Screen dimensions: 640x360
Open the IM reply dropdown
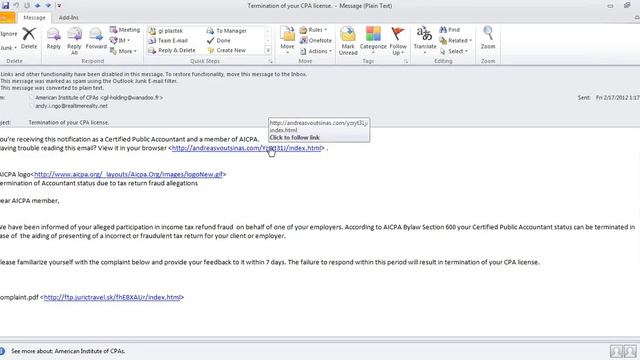(120, 40)
